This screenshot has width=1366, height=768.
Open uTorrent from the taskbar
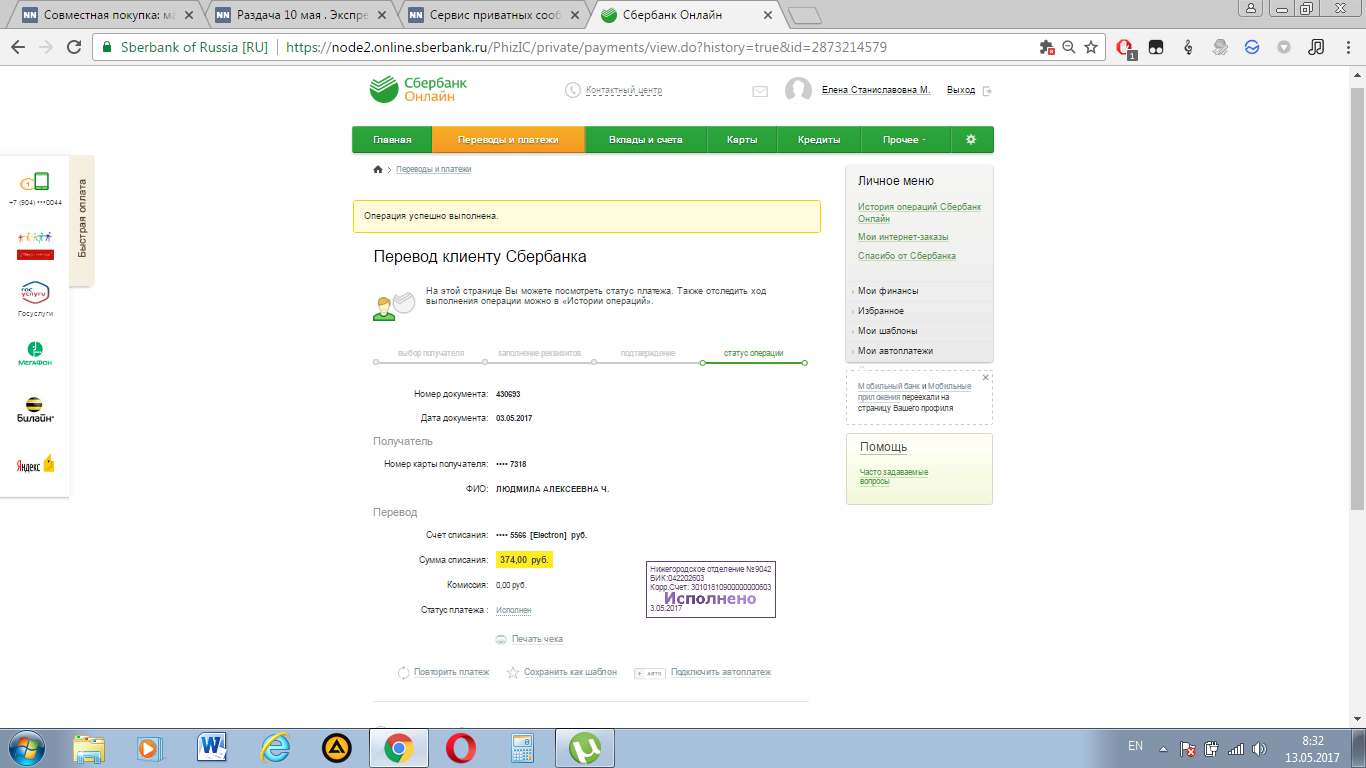tap(583, 747)
